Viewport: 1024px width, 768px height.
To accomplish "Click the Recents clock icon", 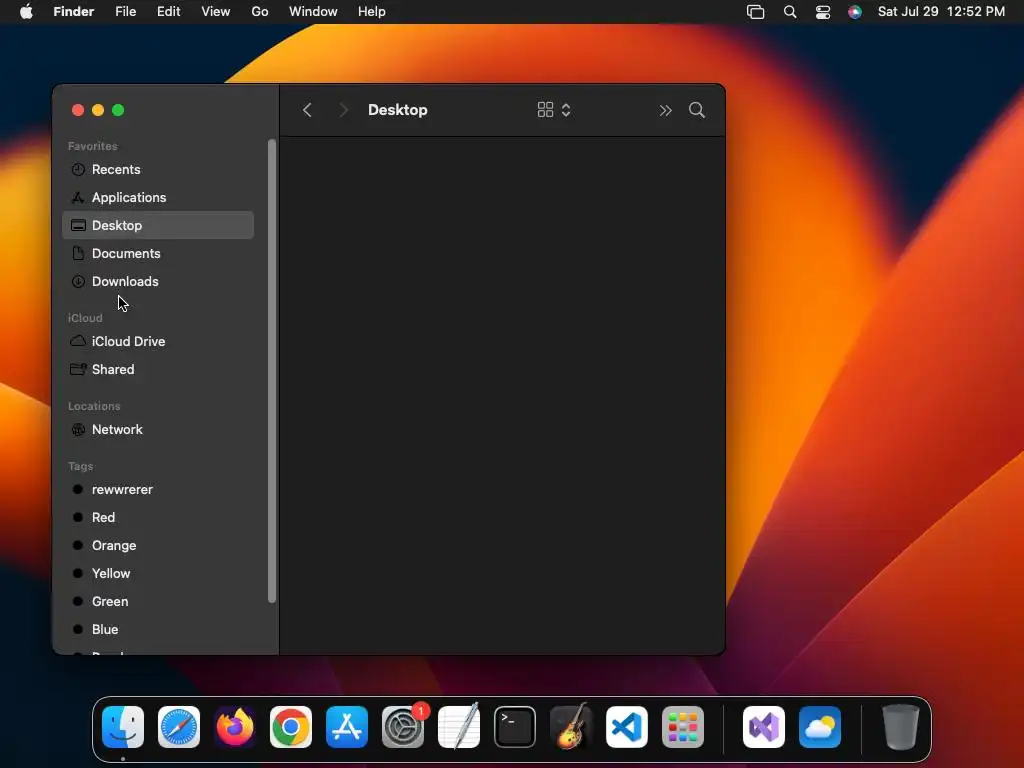I will [78, 170].
